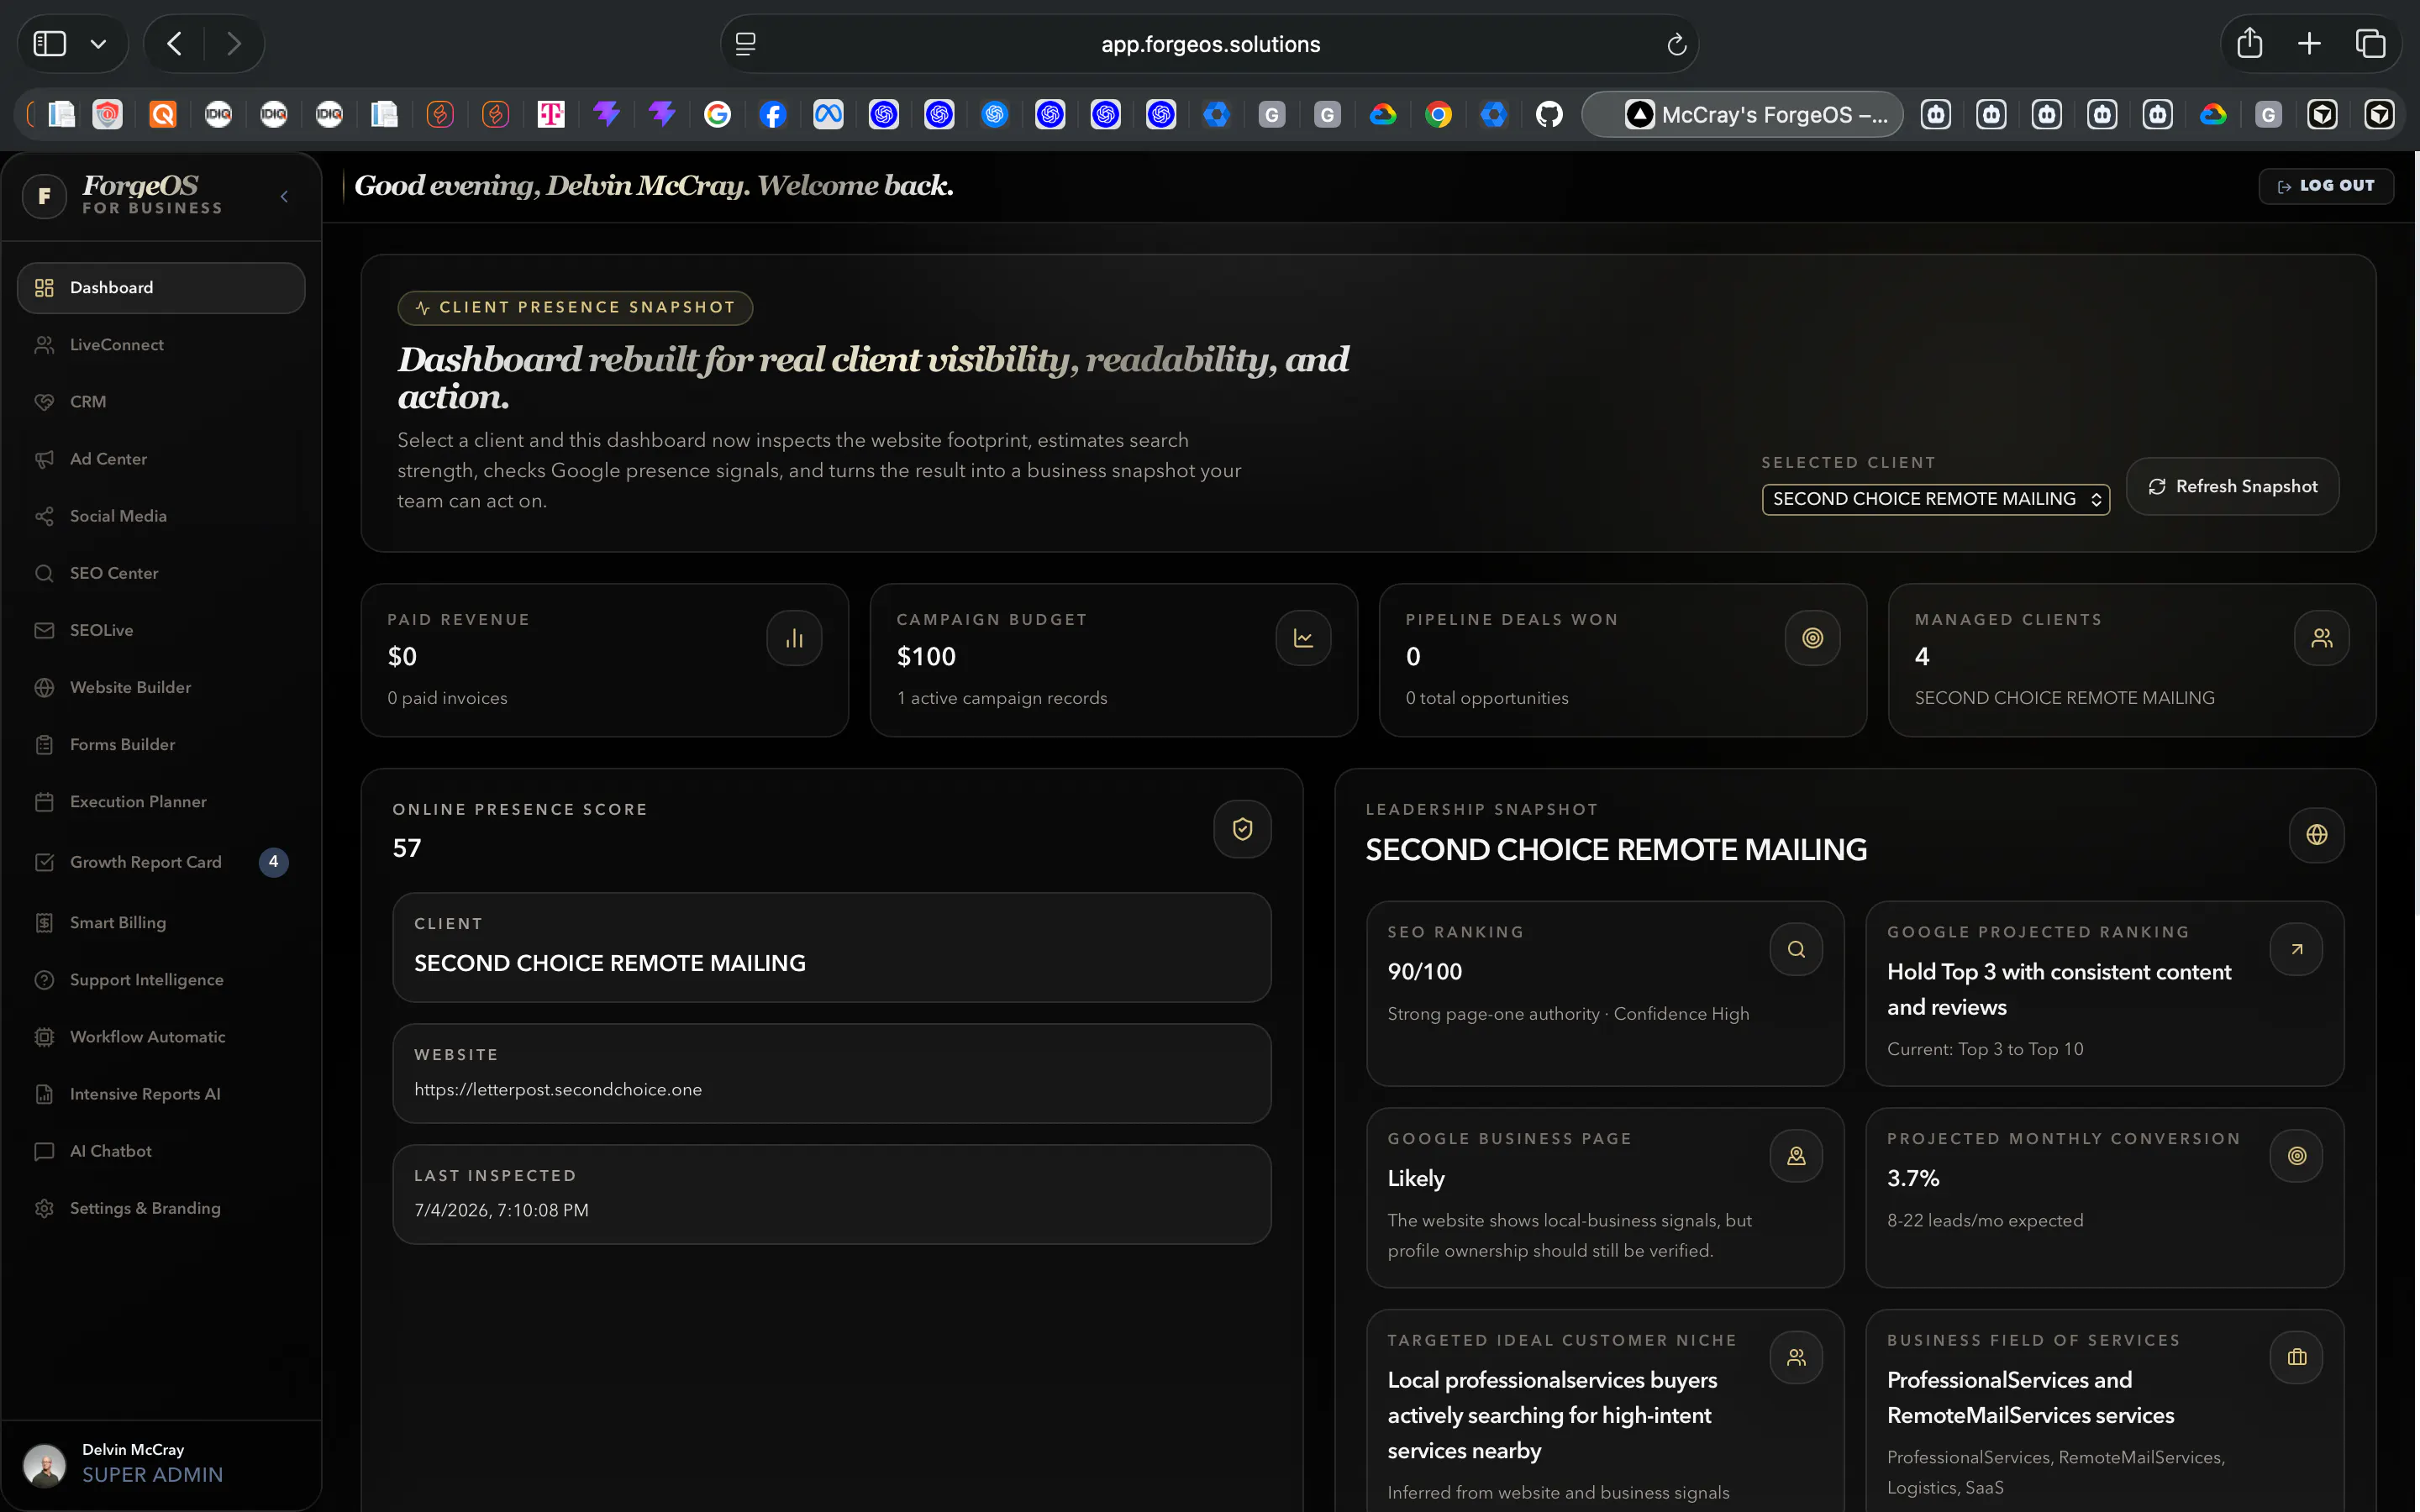
Task: Click the AI Chatbot message icon
Action: tap(44, 1151)
